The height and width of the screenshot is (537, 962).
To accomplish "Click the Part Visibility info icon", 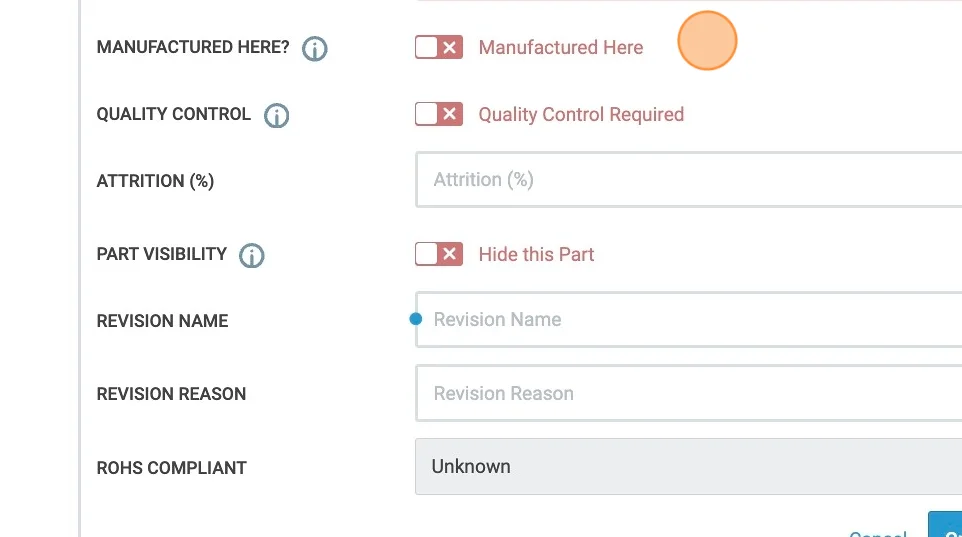I will 252,255.
